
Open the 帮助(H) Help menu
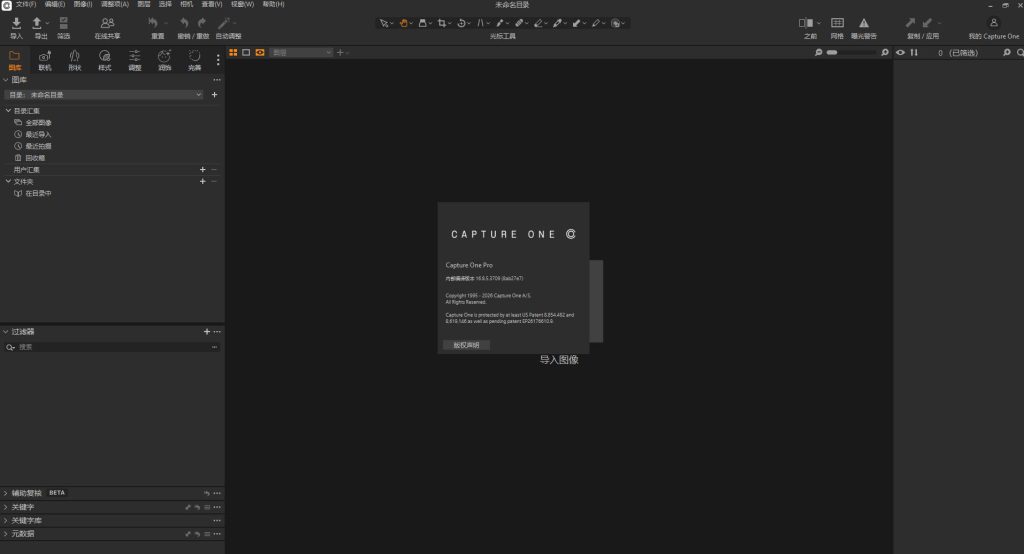(273, 5)
